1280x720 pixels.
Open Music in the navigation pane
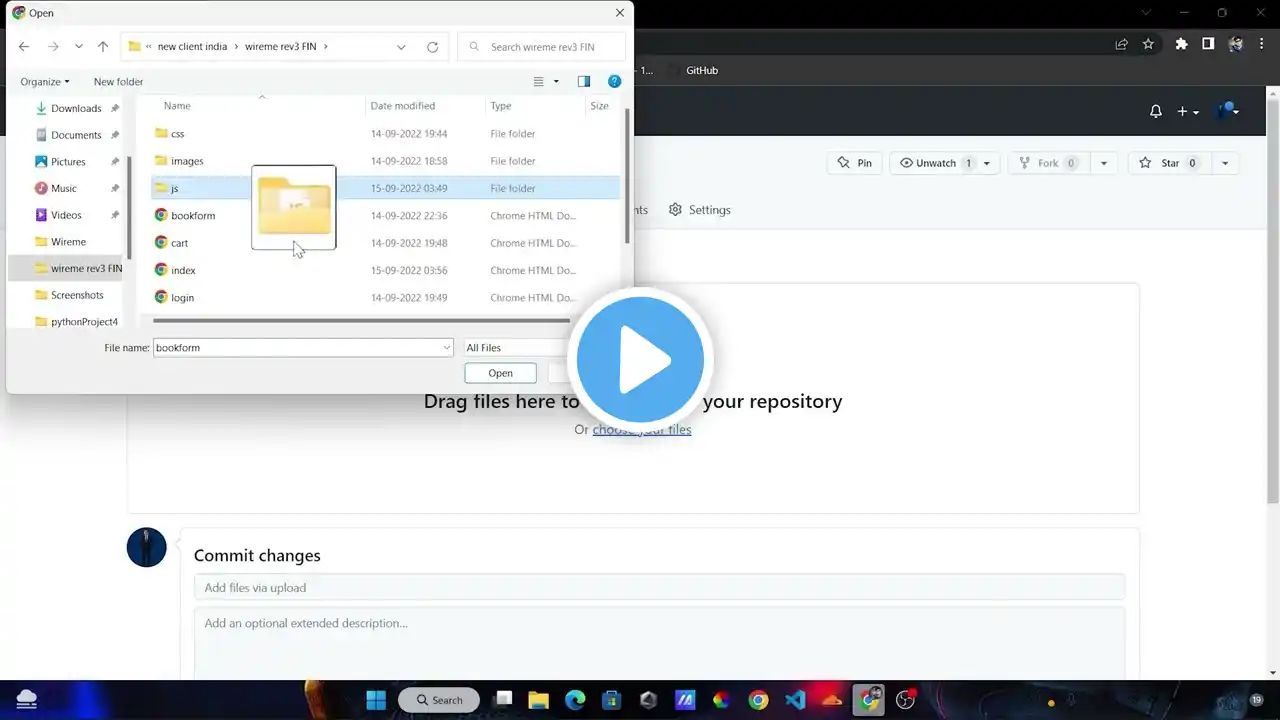64,188
